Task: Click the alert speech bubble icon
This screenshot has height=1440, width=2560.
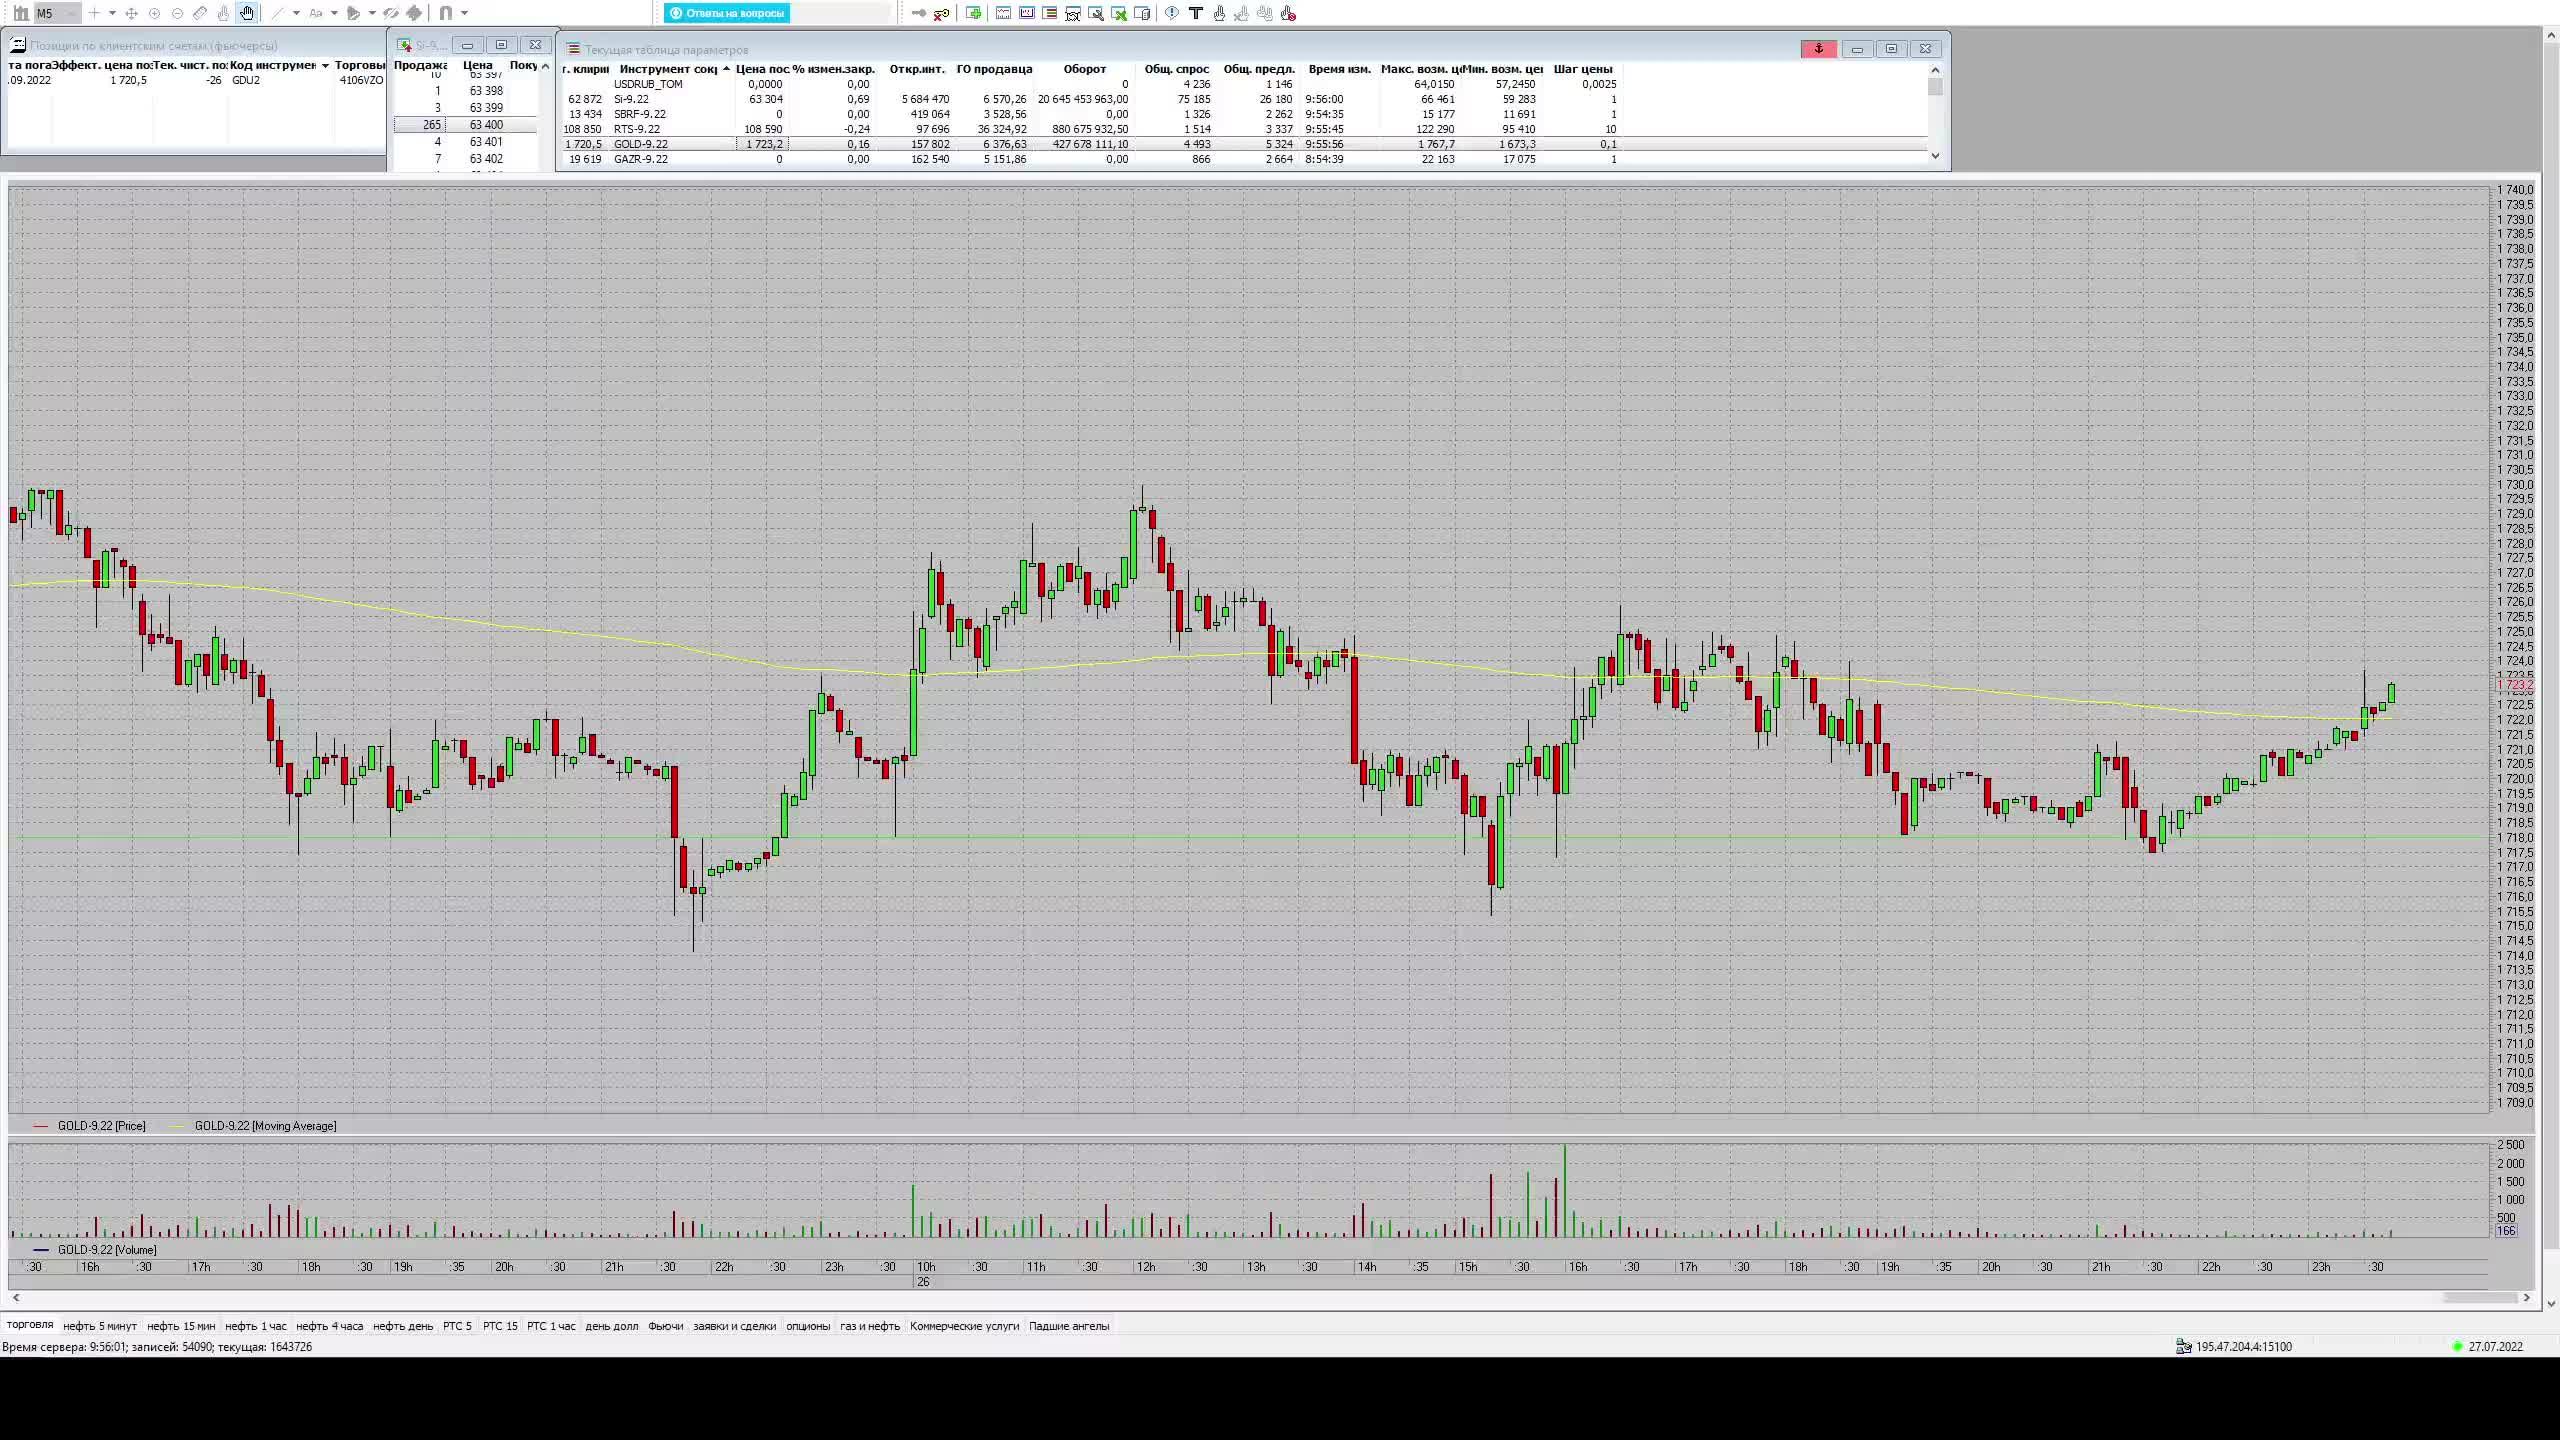Action: [1172, 13]
